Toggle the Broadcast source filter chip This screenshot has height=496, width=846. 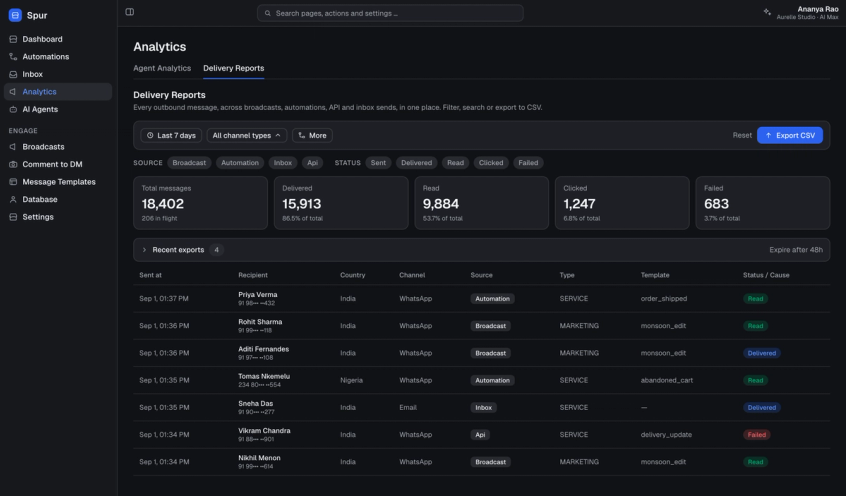tap(189, 162)
